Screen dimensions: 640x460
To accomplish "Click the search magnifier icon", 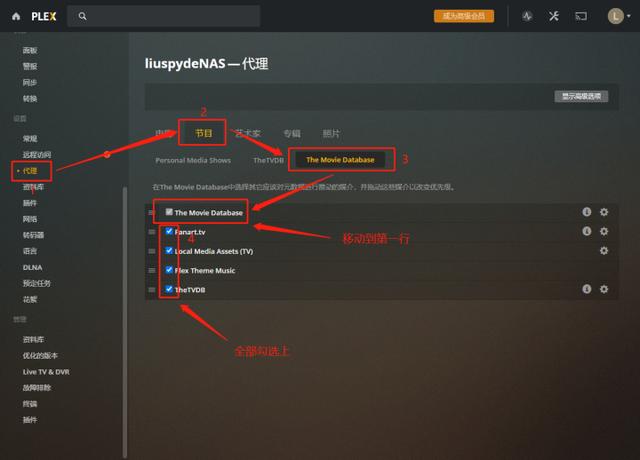I will click(x=82, y=16).
